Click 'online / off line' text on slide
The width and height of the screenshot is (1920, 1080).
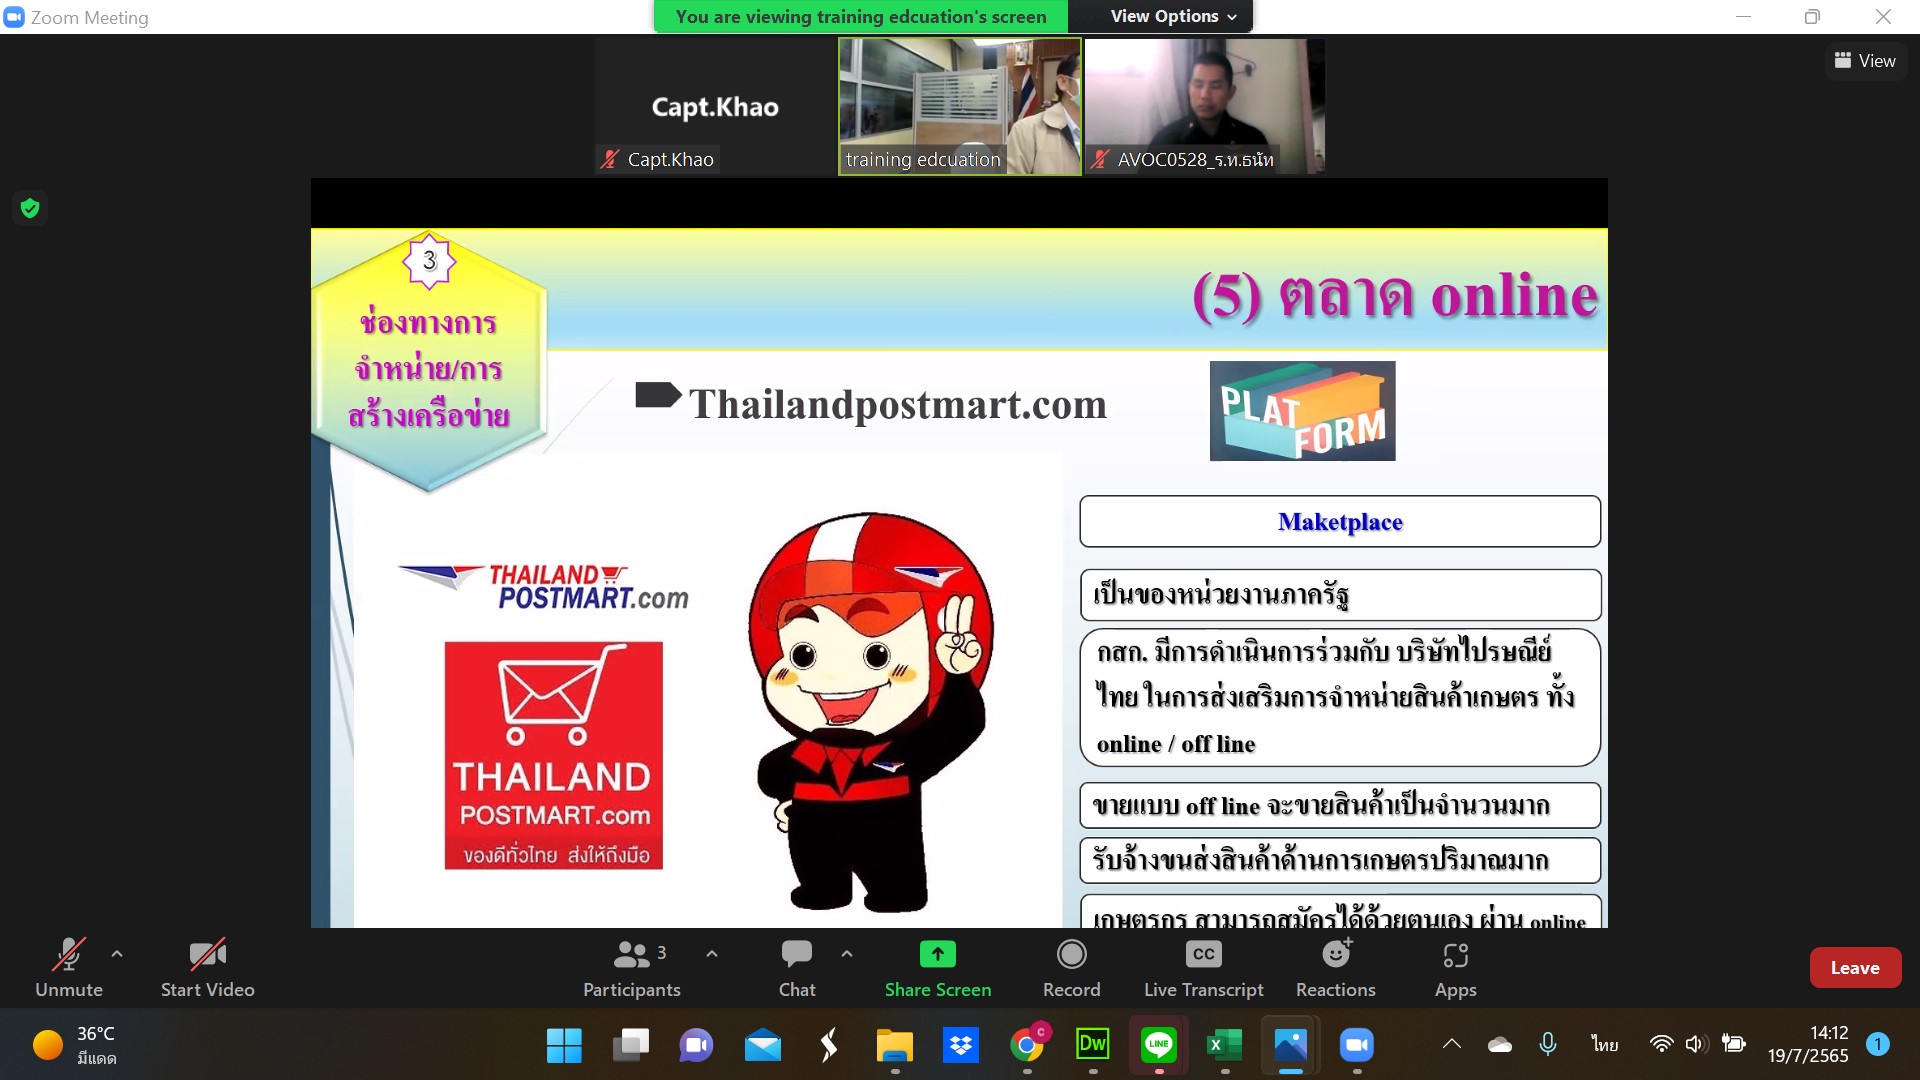[x=1176, y=744]
